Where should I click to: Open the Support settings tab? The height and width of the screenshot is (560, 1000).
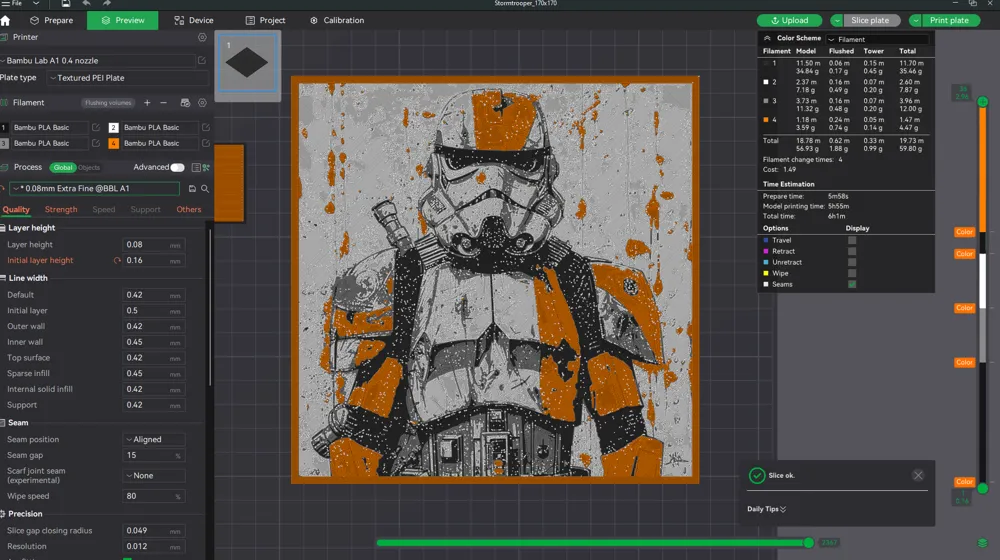145,210
